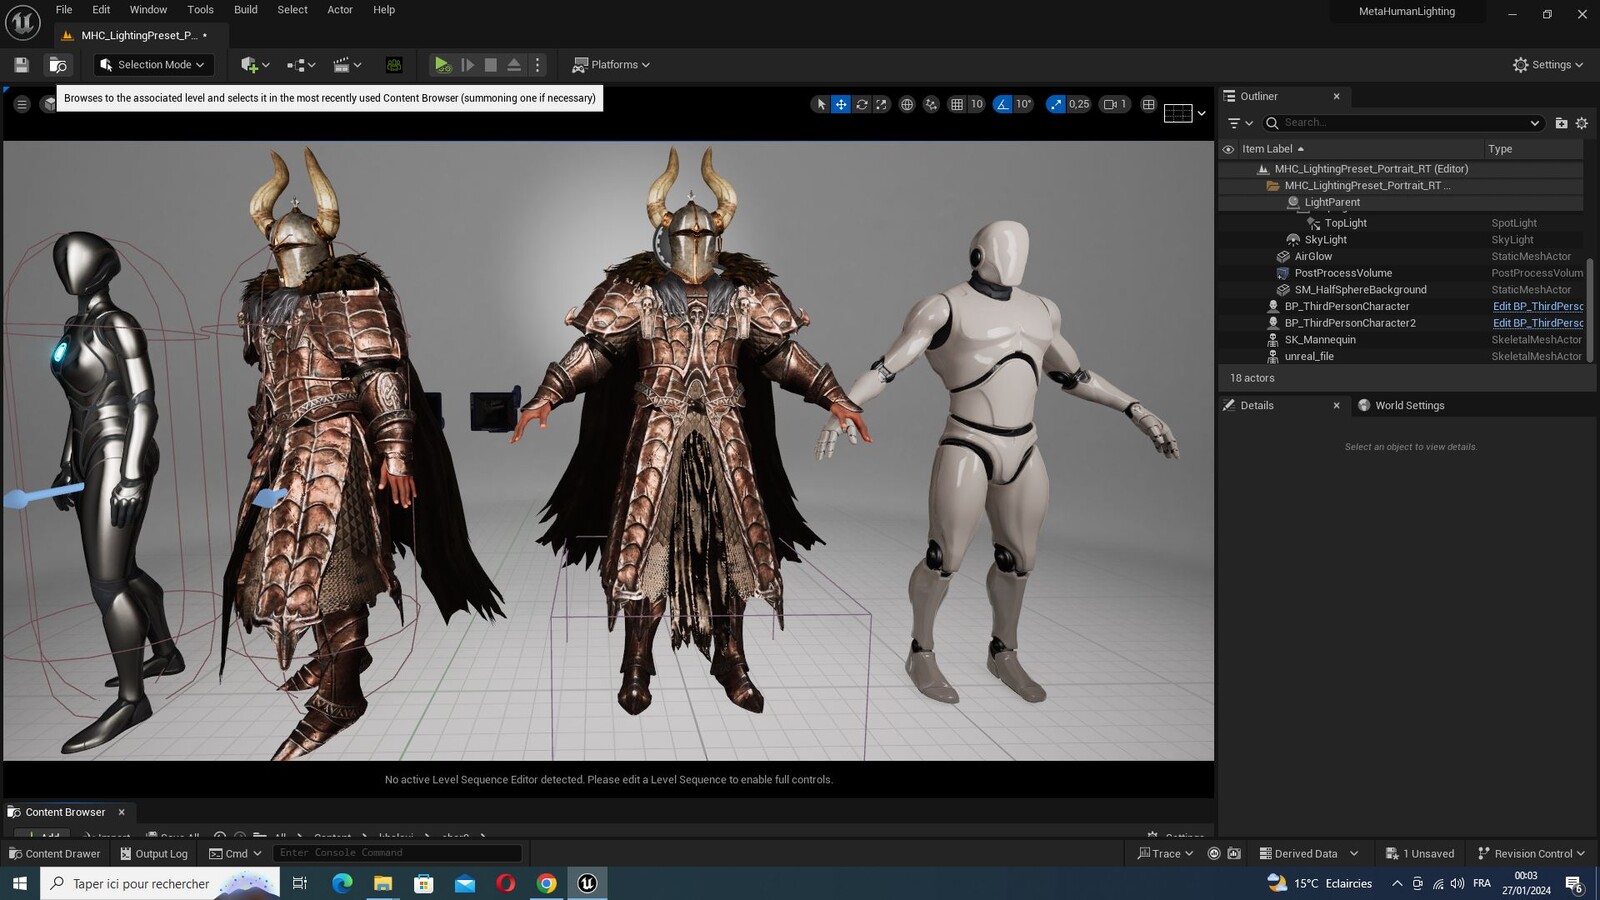Activate the rotate tool
The width and height of the screenshot is (1600, 900).
[x=861, y=104]
